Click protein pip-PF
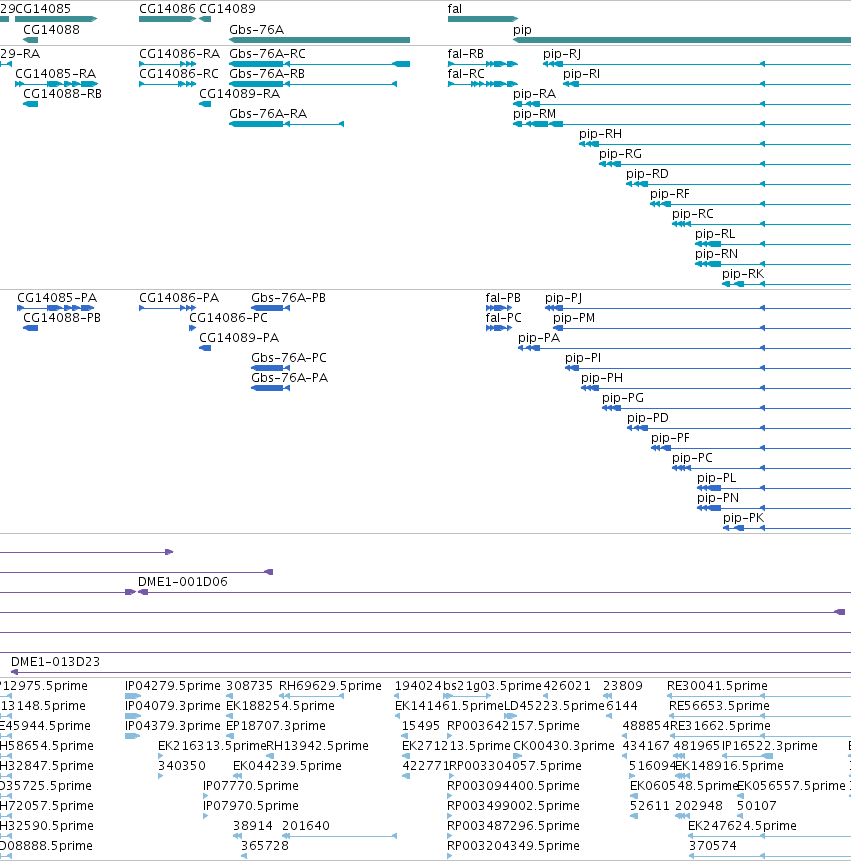 point(751,448)
